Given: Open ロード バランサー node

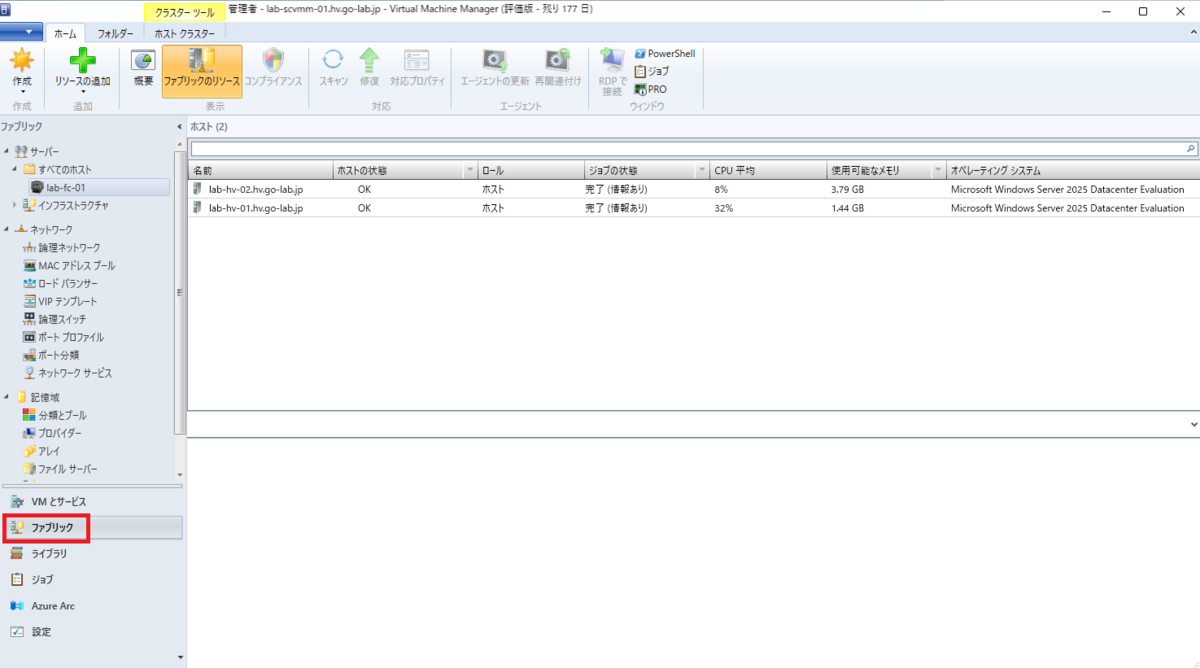Looking at the screenshot, I should click(x=62, y=283).
